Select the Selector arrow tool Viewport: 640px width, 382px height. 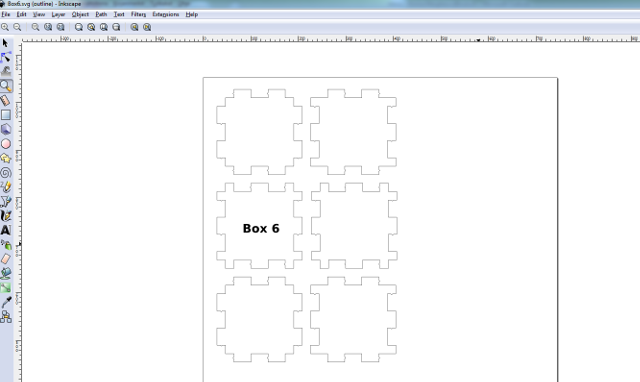[5, 43]
